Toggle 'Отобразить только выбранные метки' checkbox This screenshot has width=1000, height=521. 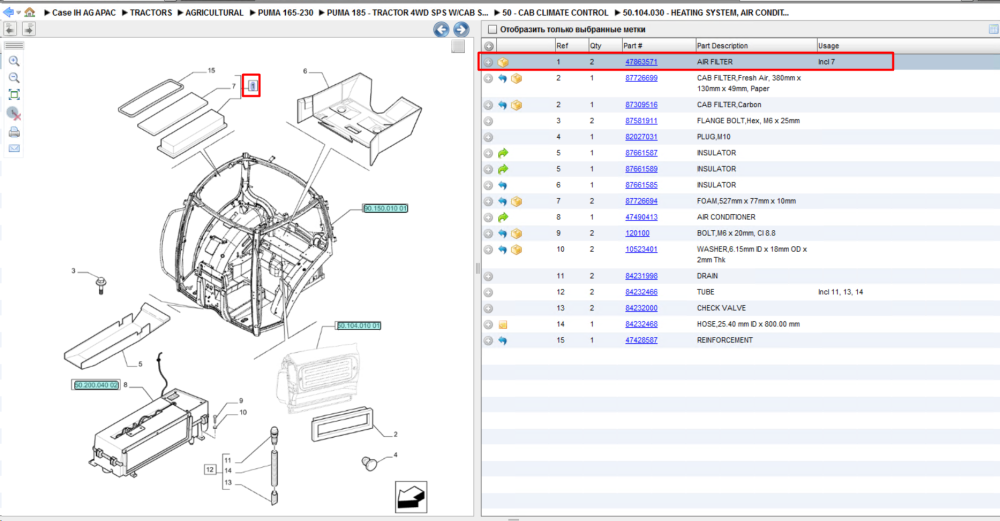(492, 29)
